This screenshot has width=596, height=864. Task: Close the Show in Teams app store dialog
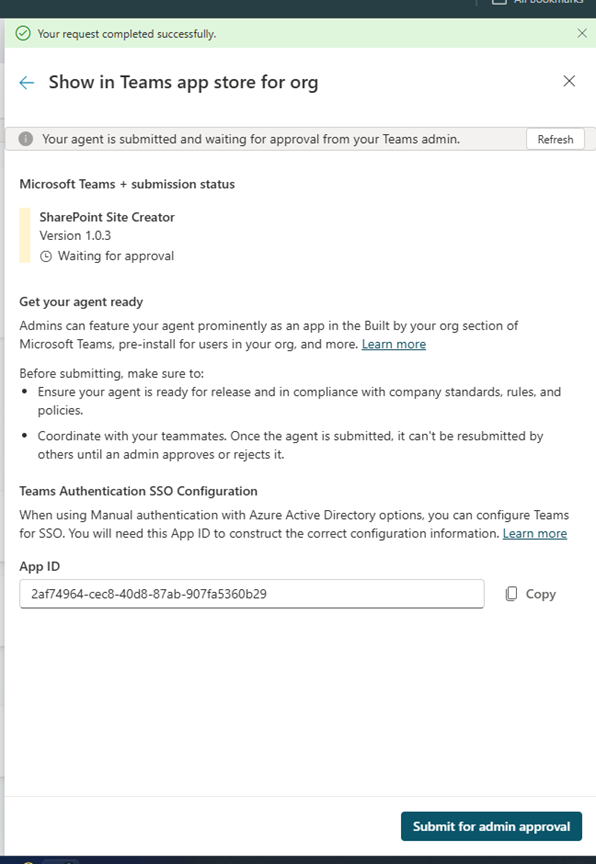[569, 80]
